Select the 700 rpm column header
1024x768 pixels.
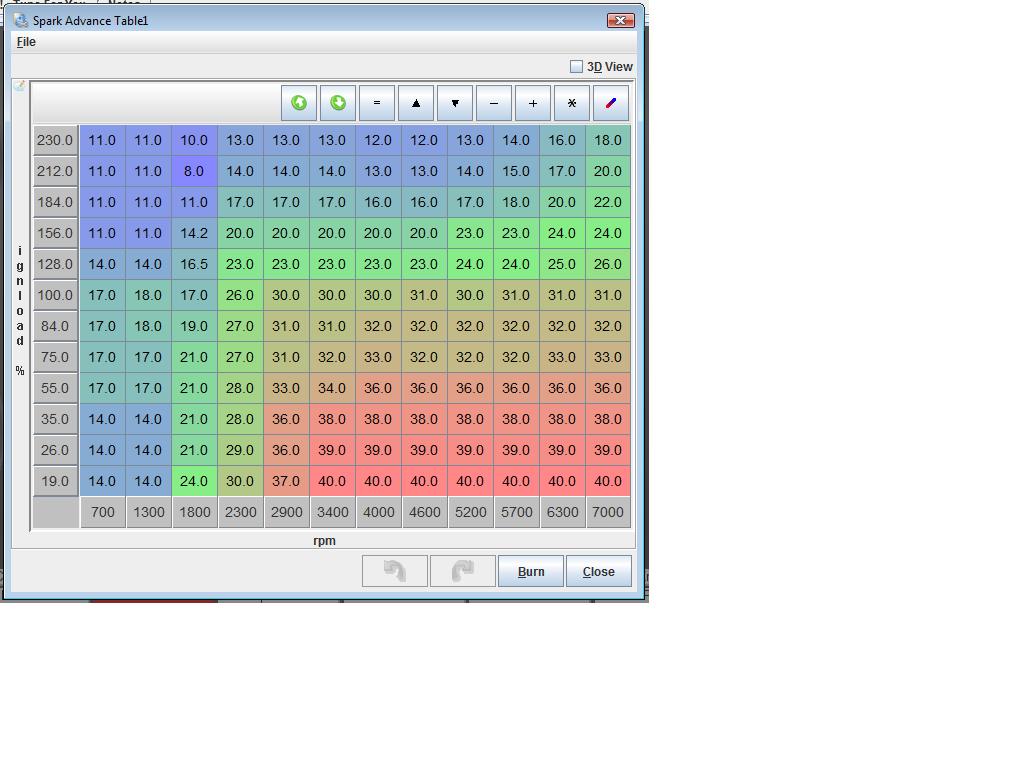click(103, 513)
